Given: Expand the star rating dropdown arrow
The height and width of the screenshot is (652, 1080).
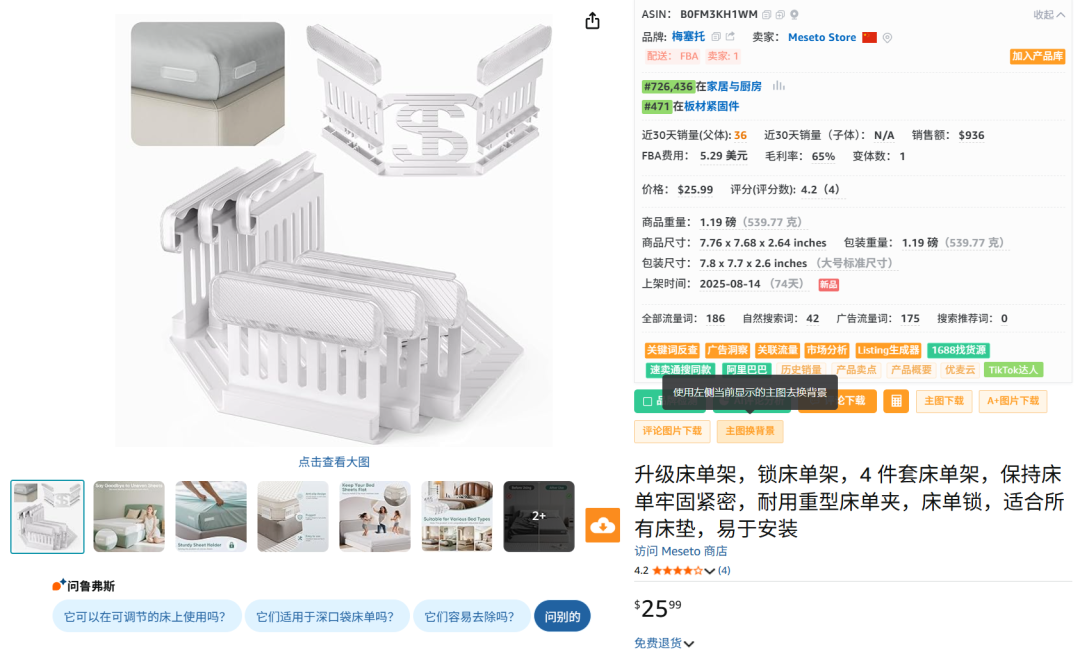Looking at the screenshot, I should pyautogui.click(x=709, y=571).
